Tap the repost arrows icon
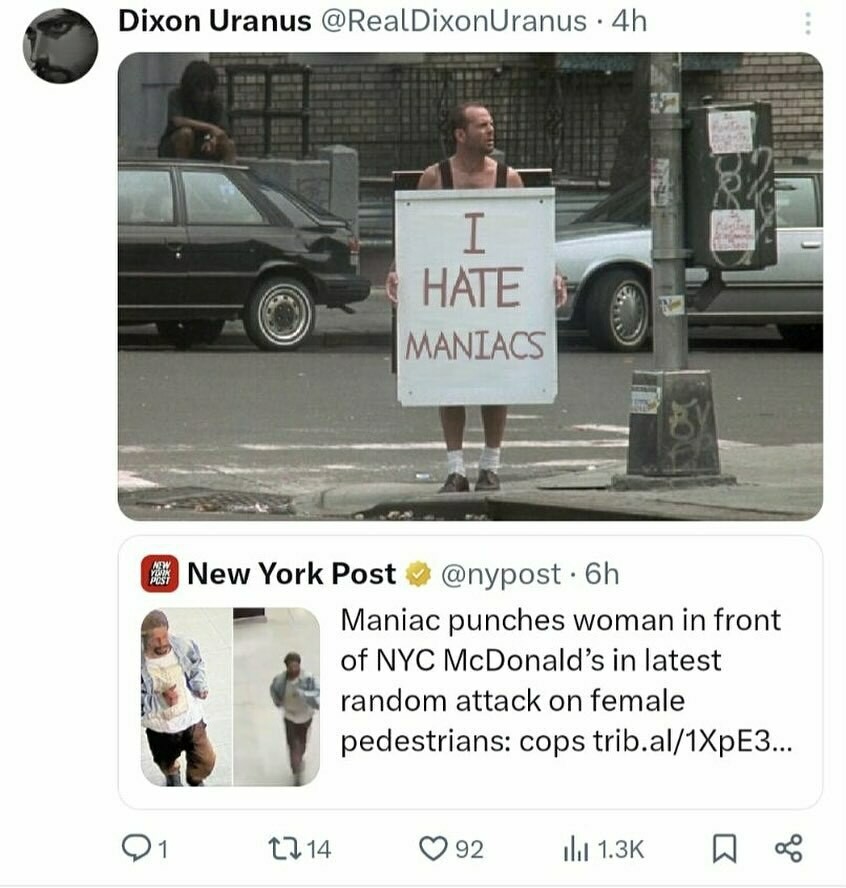 (280, 849)
